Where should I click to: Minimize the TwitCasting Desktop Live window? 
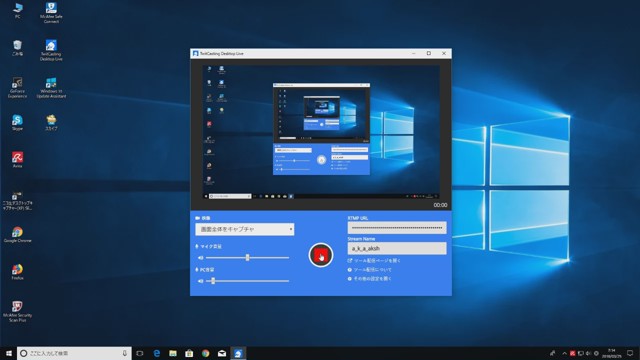click(413, 53)
